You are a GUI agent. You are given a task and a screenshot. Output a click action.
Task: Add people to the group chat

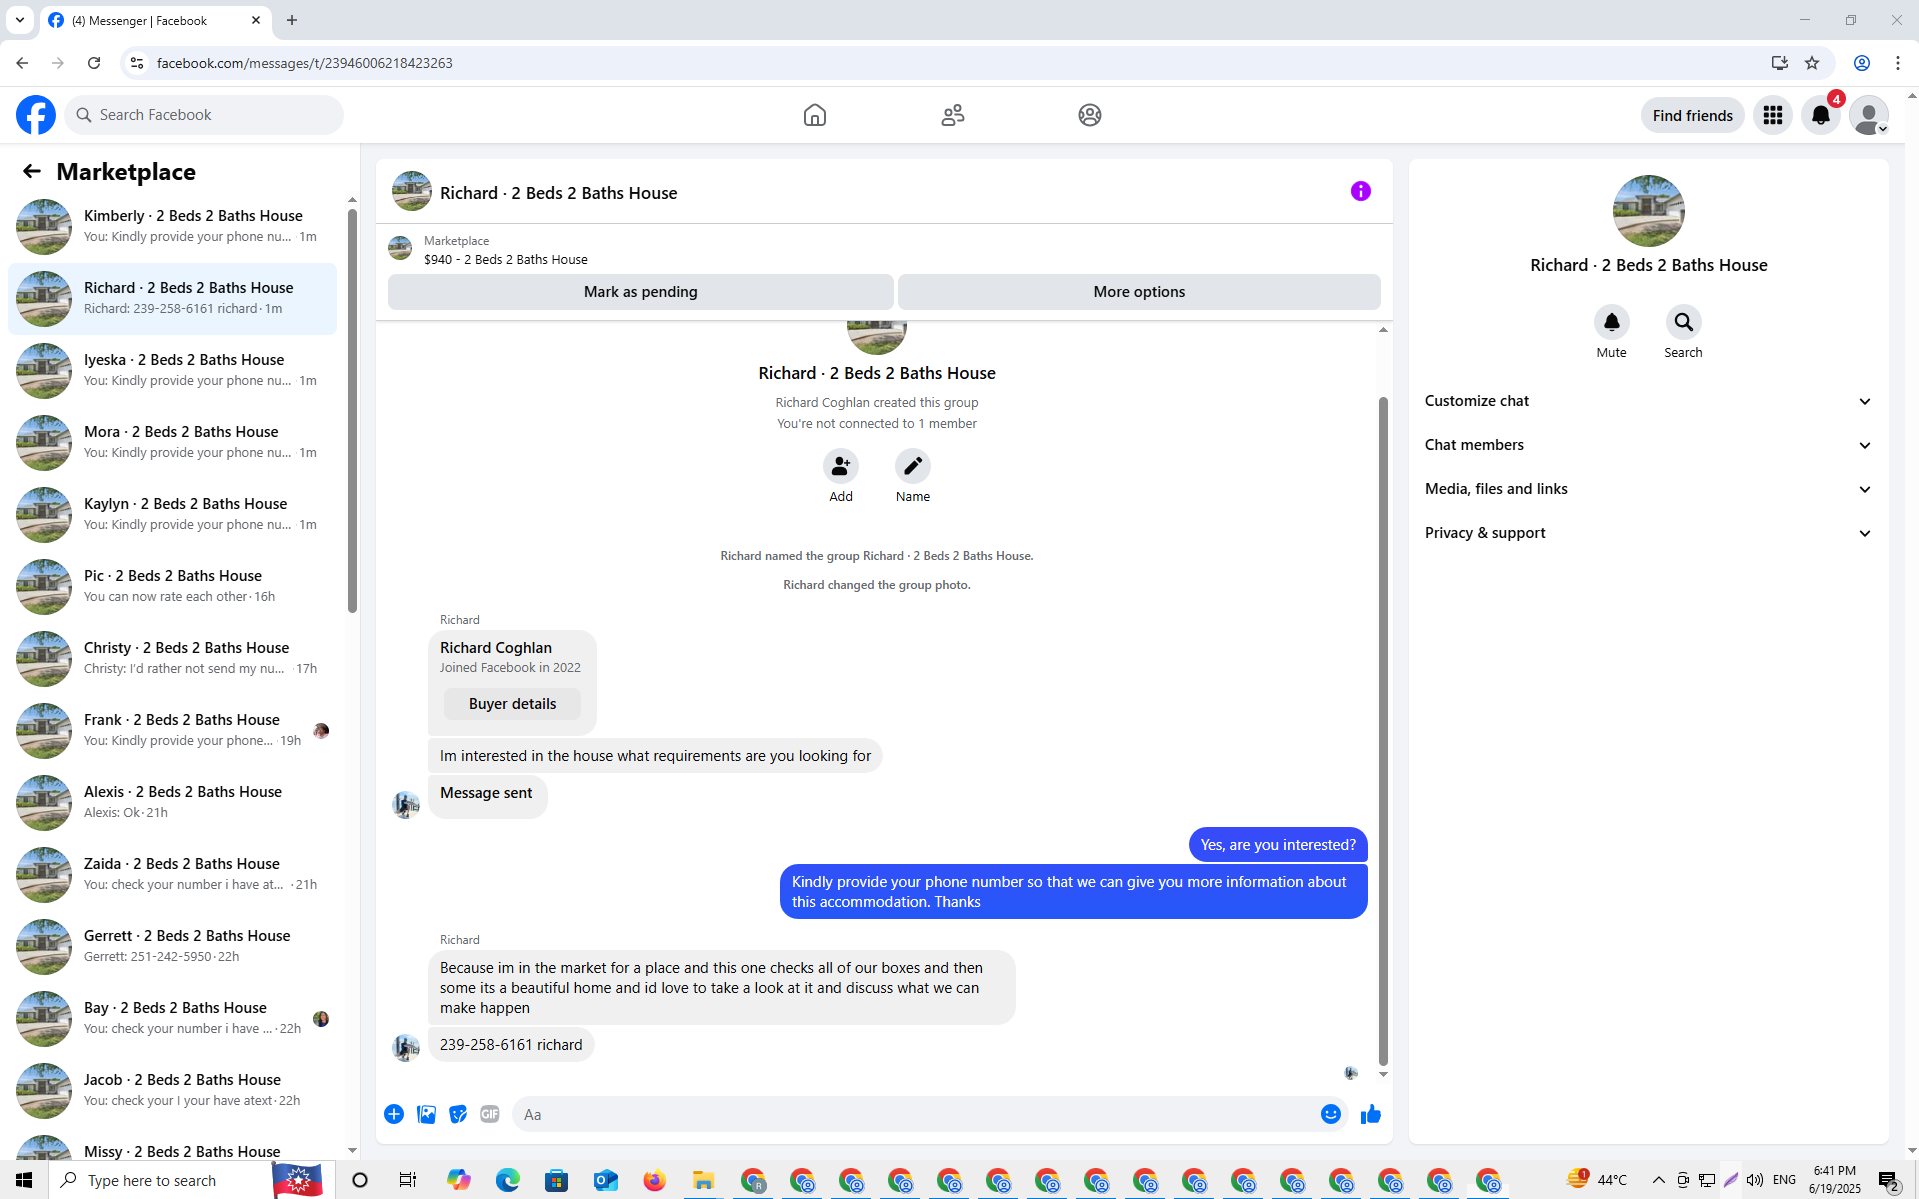(x=840, y=466)
